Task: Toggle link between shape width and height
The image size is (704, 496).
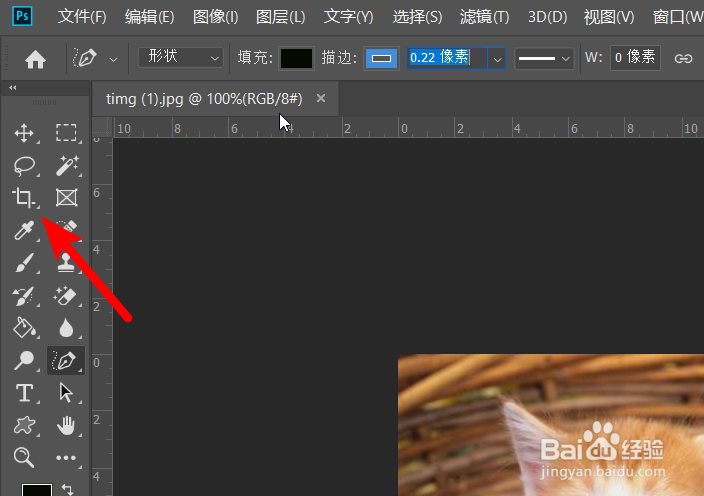Action: 683,58
